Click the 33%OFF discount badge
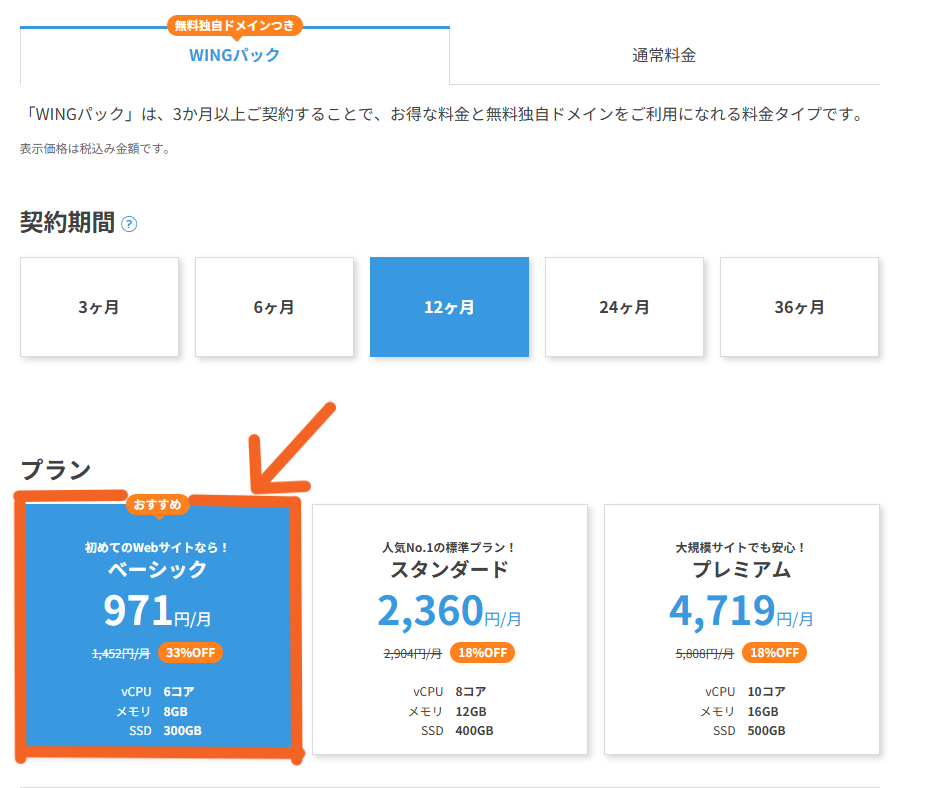 coord(190,653)
